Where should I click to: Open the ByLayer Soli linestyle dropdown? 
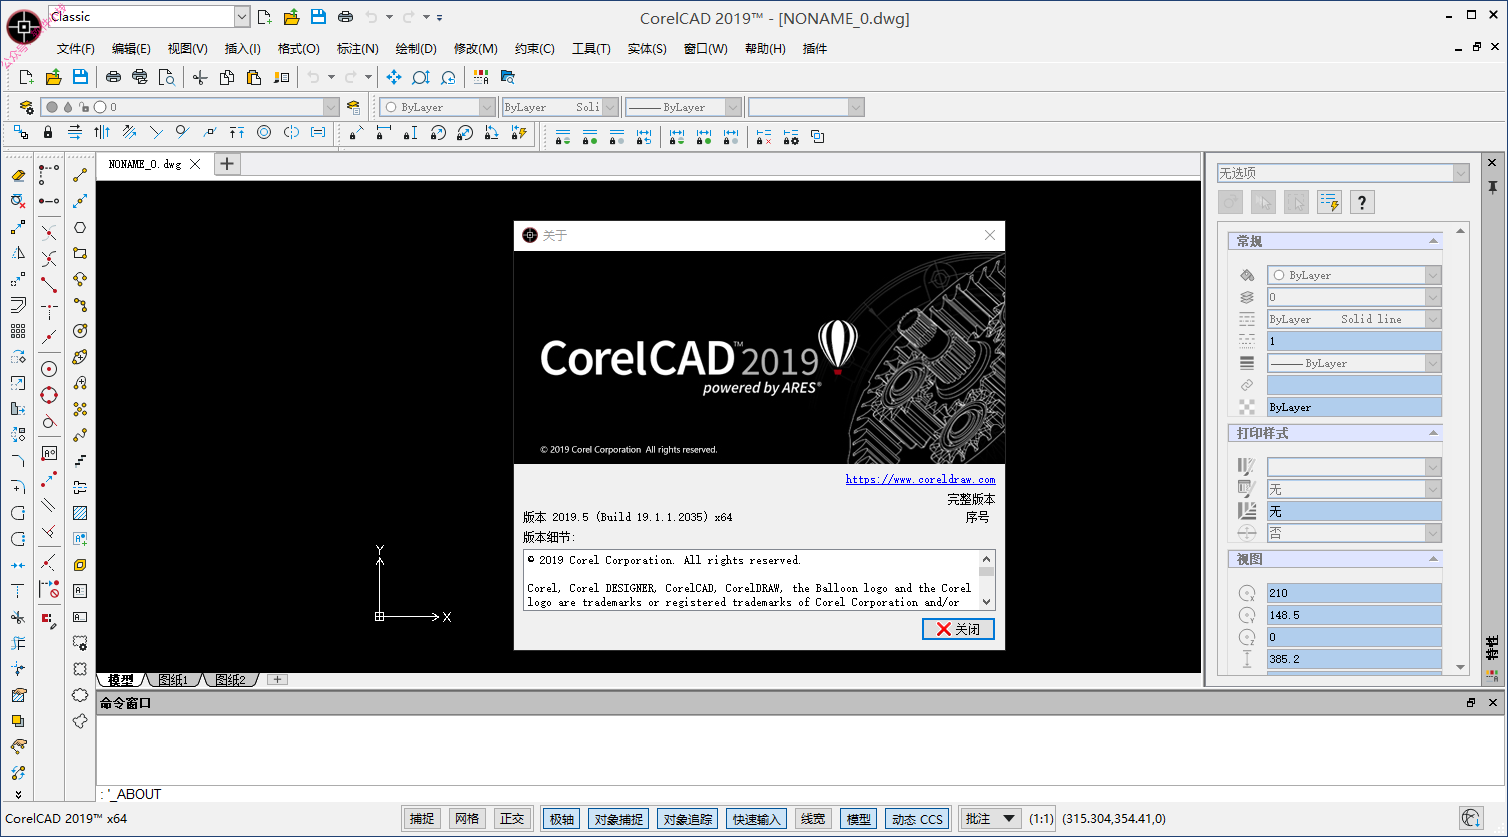coord(610,107)
